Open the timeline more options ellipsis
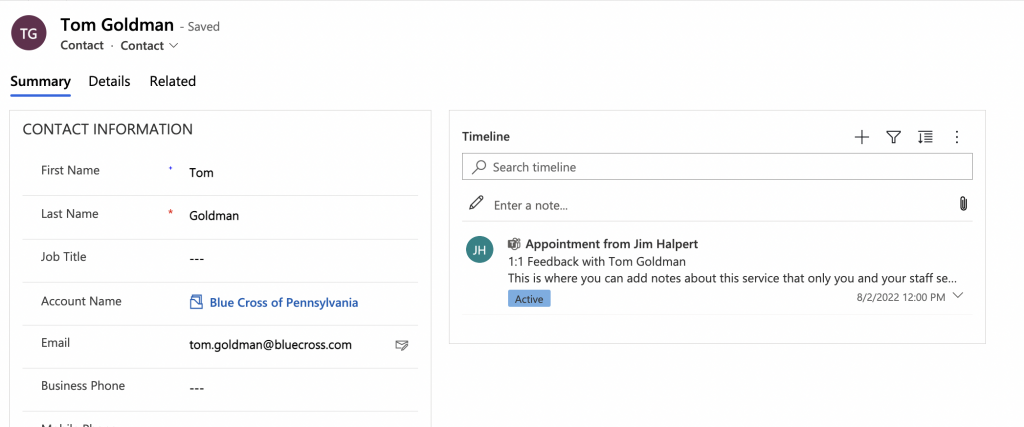The width and height of the screenshot is (1024, 427). (x=957, y=137)
